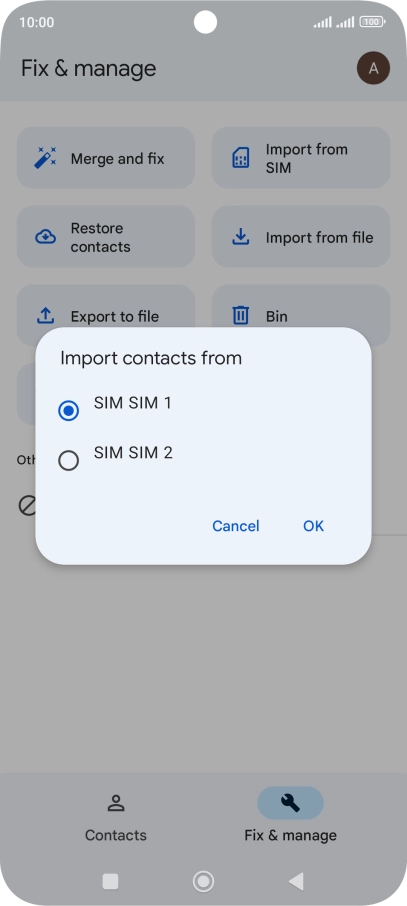Switch to the Fix & manage tab

[x=290, y=818]
